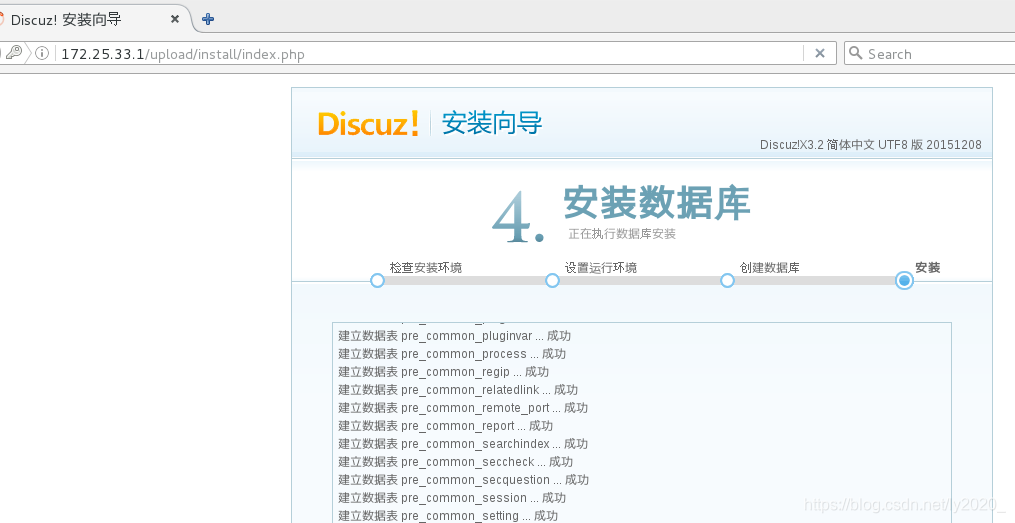Click the 检查安装环境 step label

pyautogui.click(x=425, y=267)
